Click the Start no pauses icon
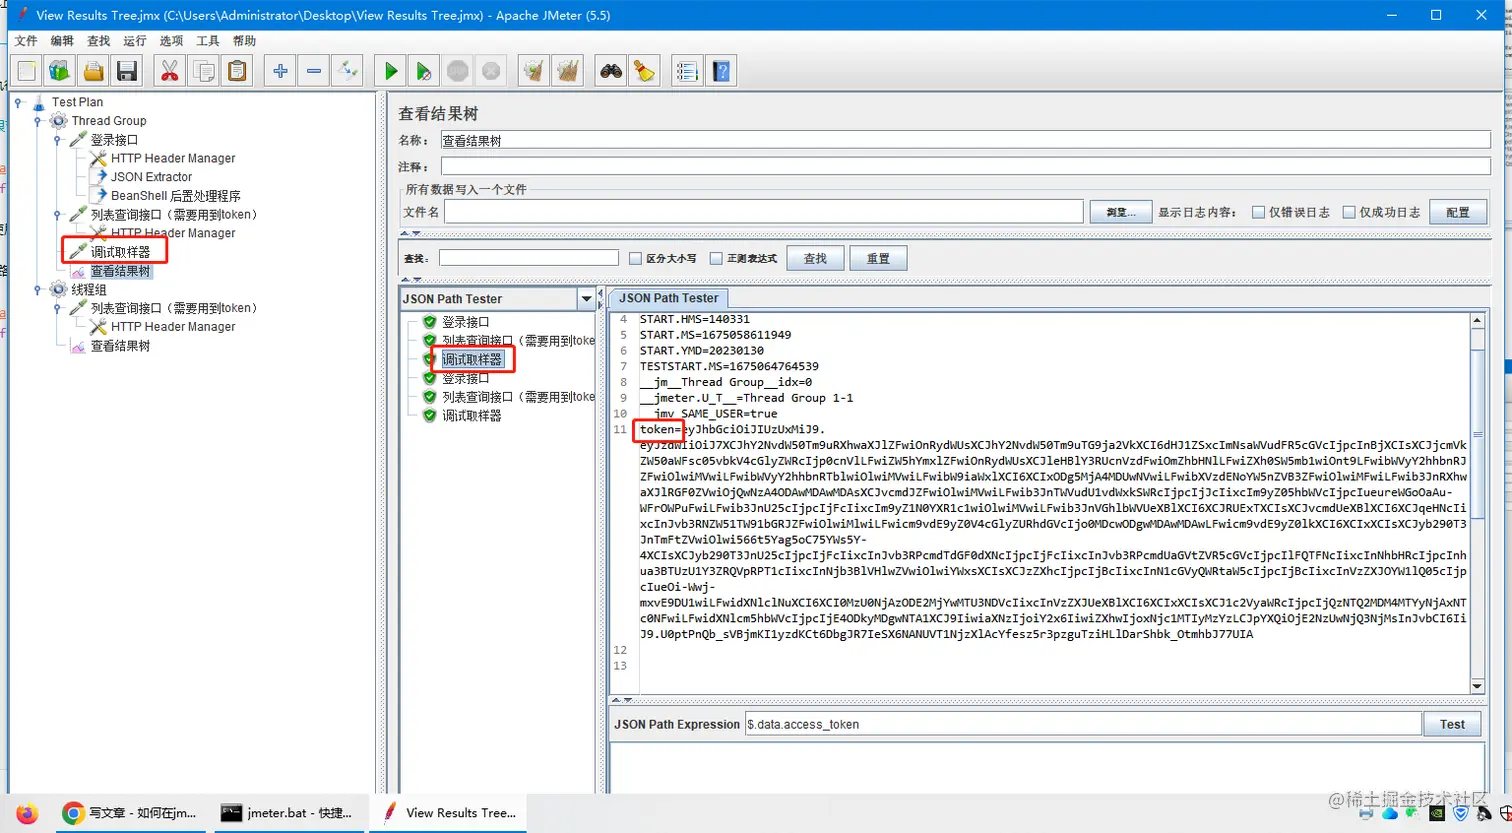 424,71
